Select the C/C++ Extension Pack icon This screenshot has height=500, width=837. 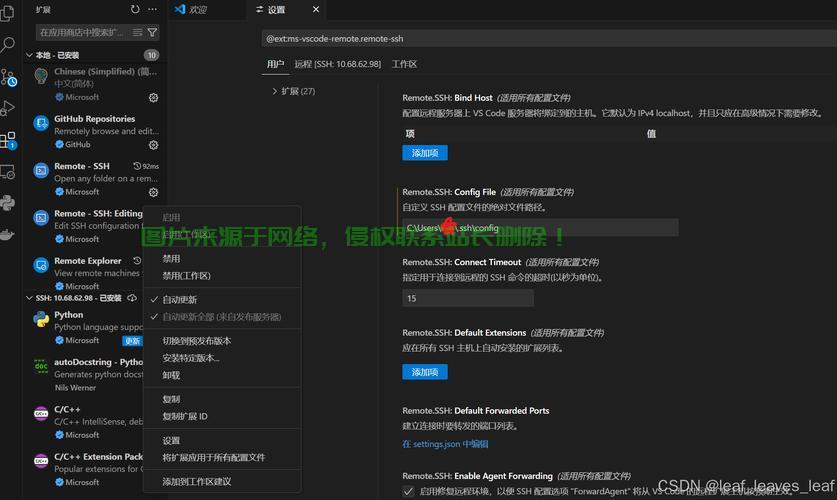(x=41, y=461)
